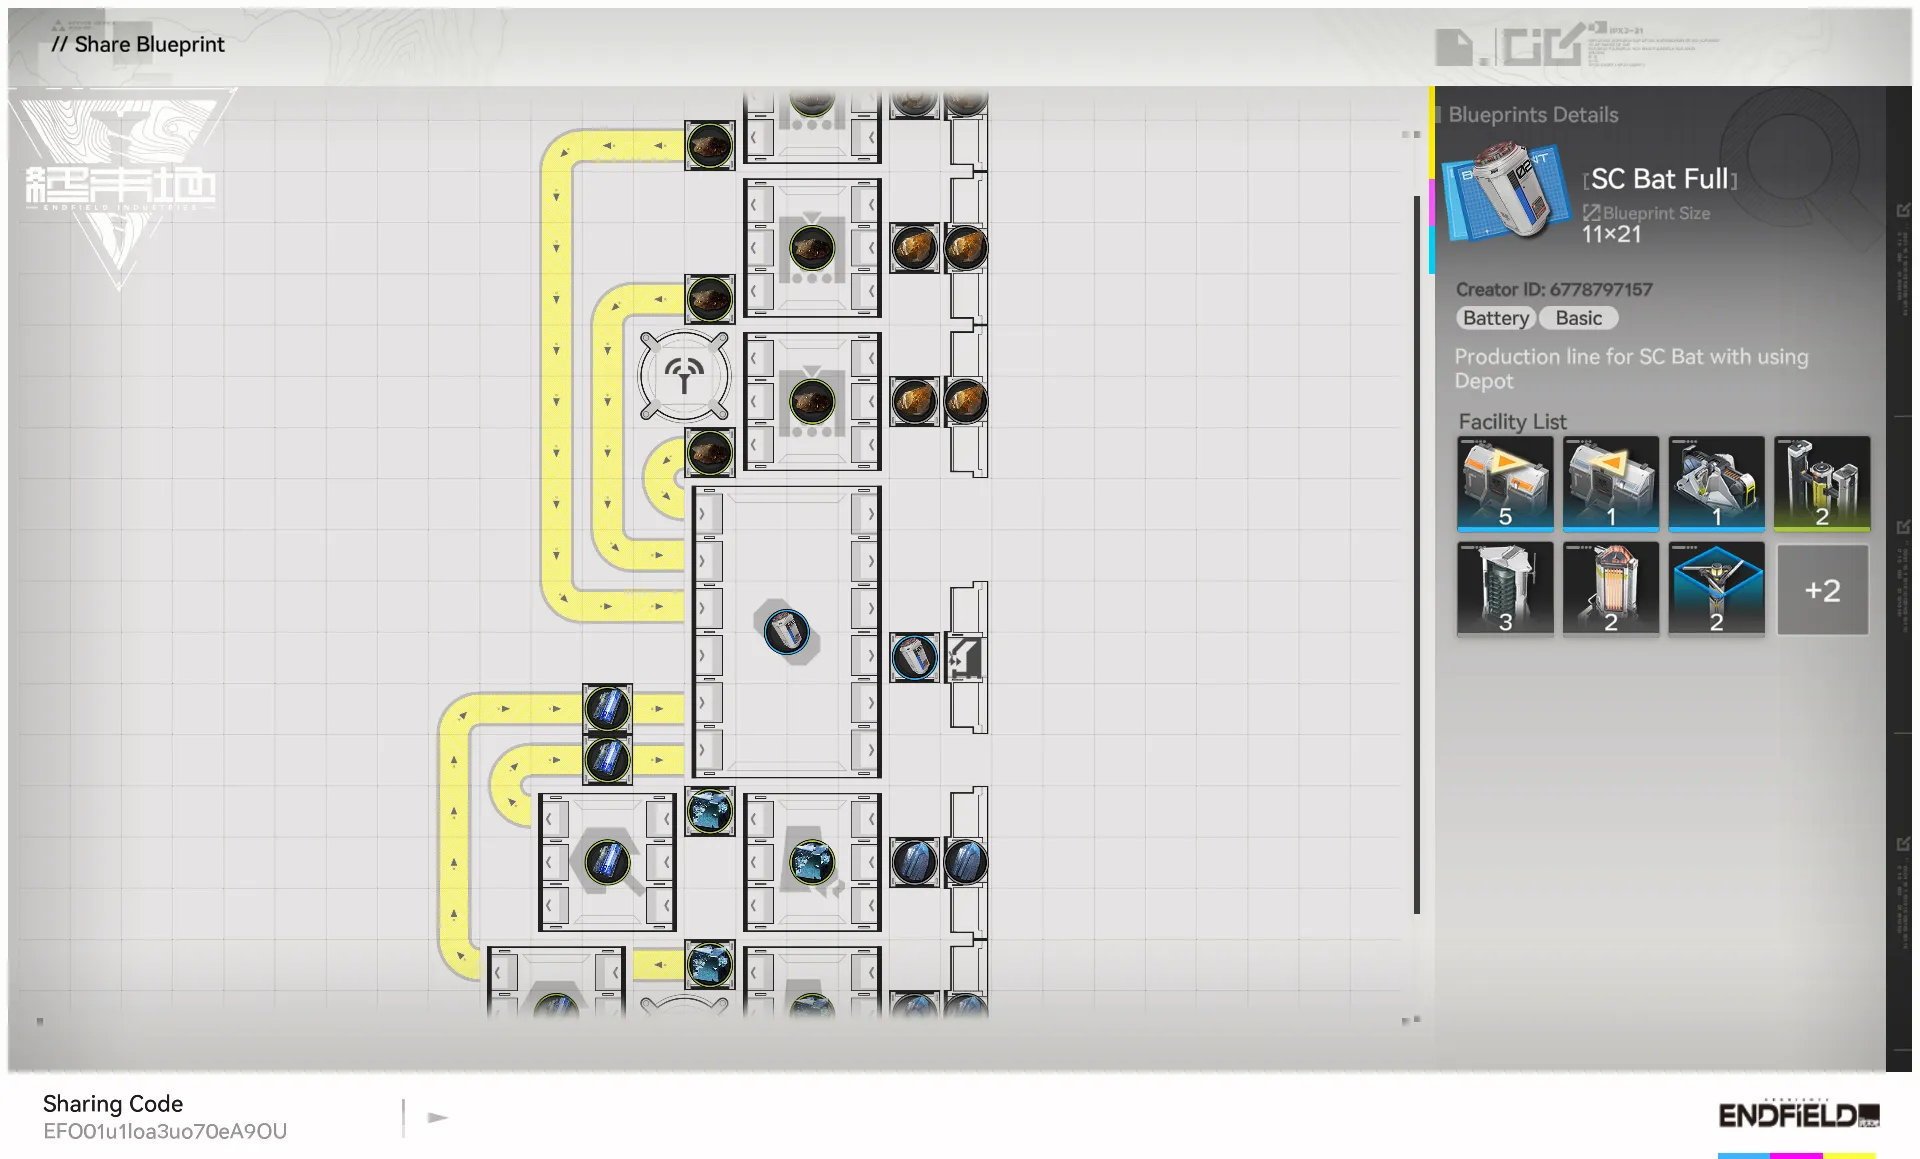Click the depot output port beside the battery

pyautogui.click(x=965, y=658)
